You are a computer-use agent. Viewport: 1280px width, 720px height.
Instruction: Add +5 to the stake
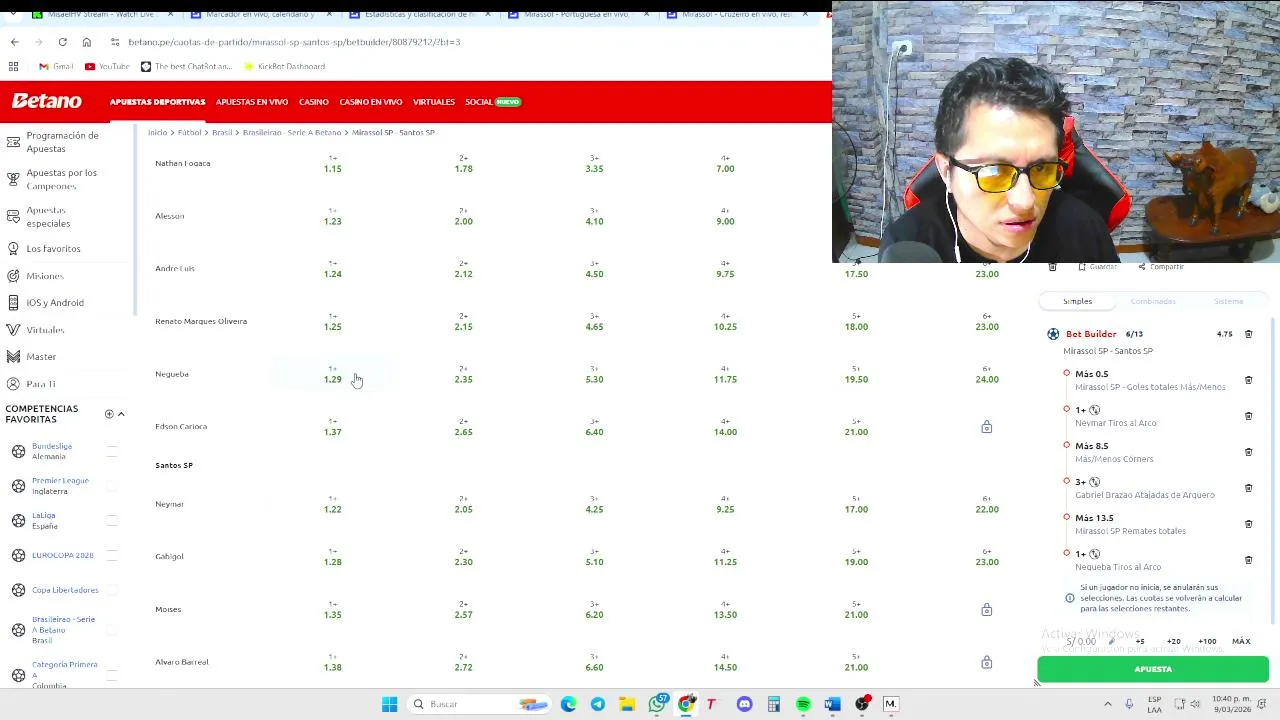tap(1140, 641)
